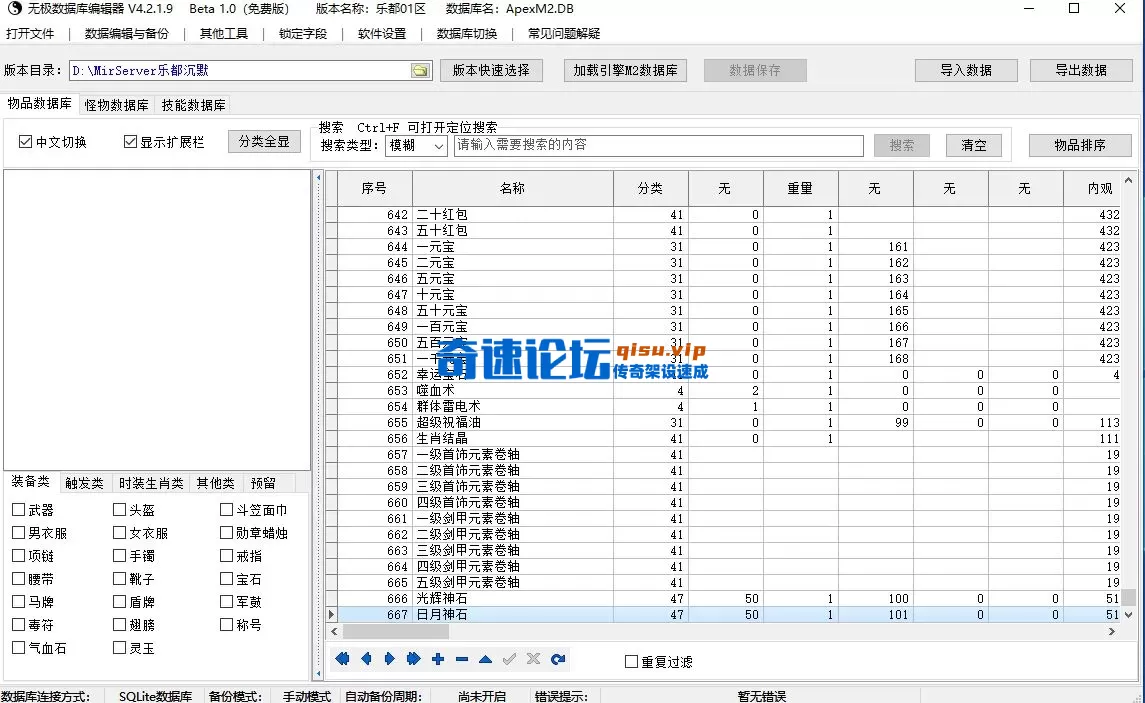Click the folder browse icon in 版本目录 field
The image size is (1145, 703).
click(x=421, y=71)
